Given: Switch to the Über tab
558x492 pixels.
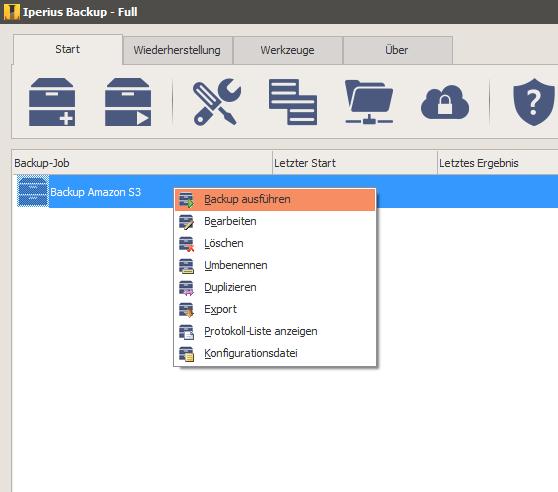Looking at the screenshot, I should 398,50.
